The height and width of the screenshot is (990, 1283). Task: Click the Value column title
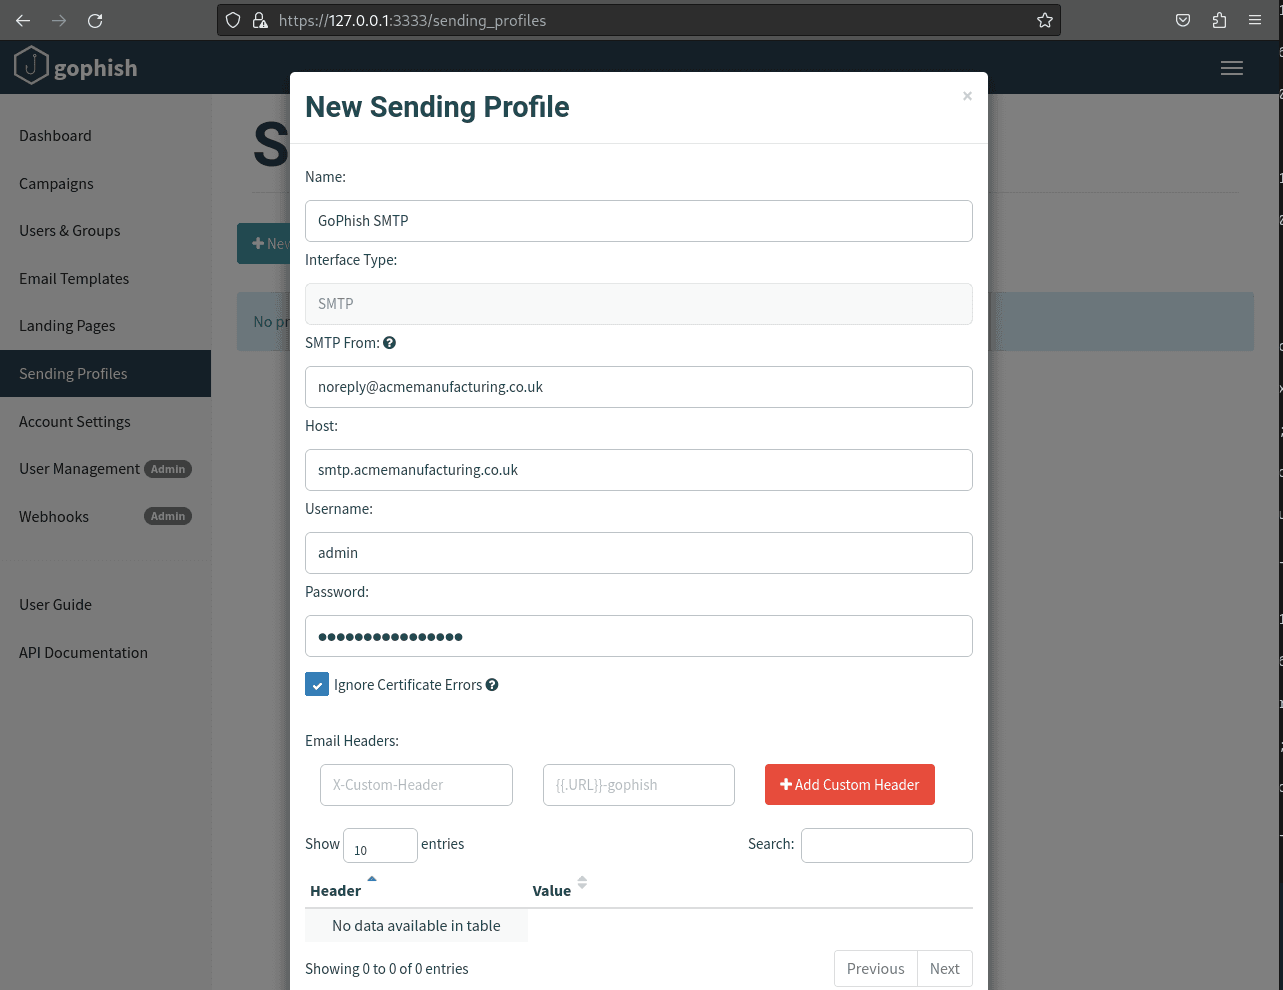click(552, 891)
